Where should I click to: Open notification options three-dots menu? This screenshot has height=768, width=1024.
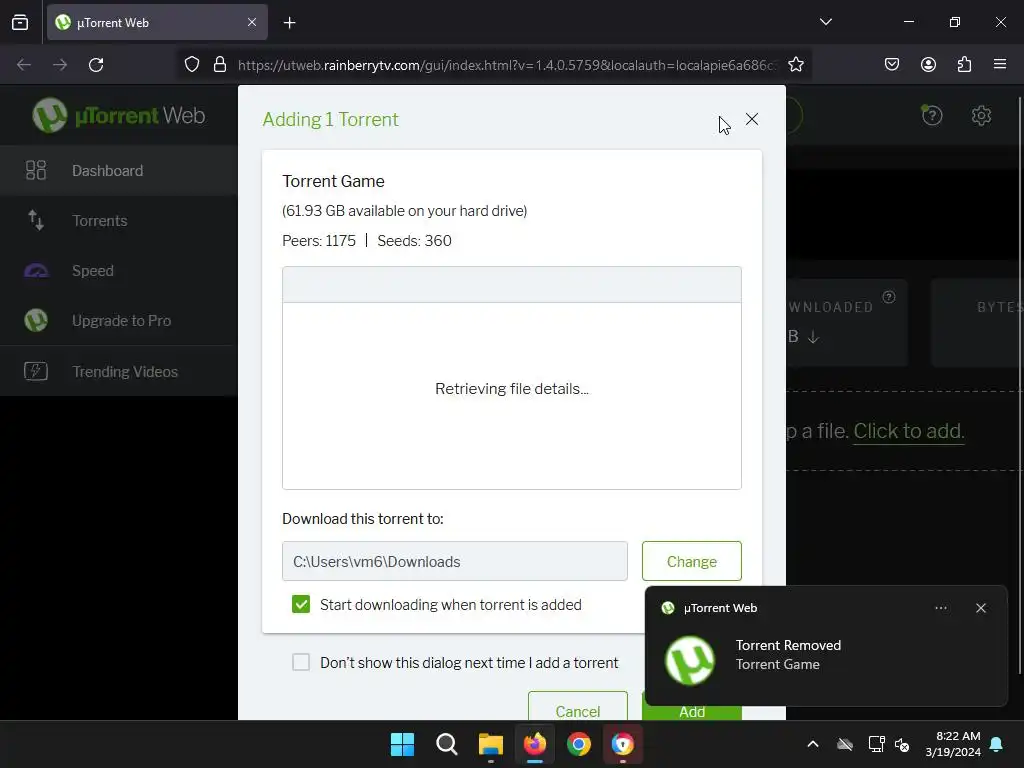[x=940, y=608]
